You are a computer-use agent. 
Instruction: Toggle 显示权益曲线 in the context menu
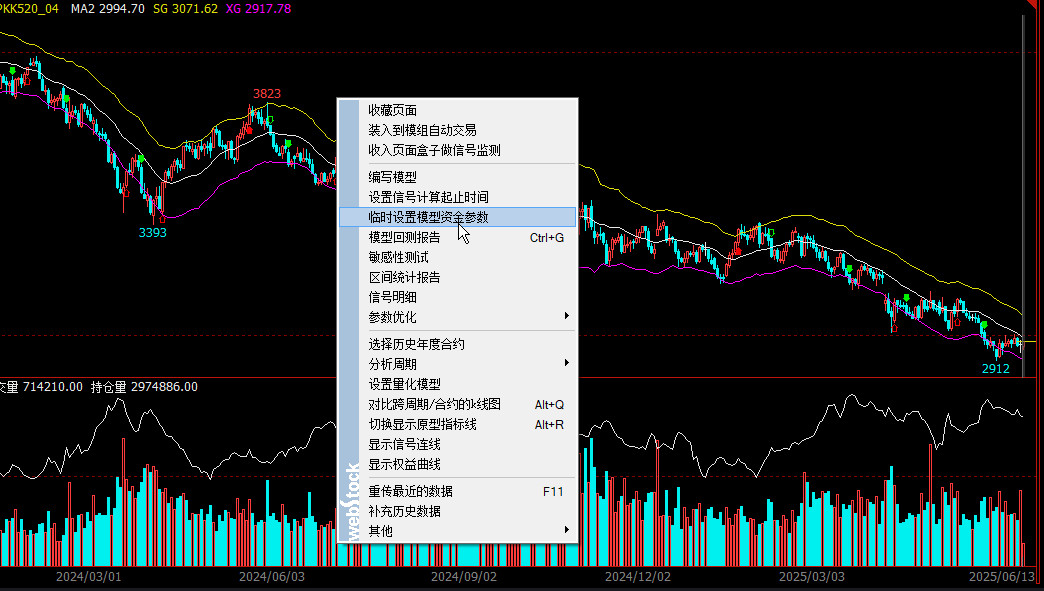tap(404, 464)
